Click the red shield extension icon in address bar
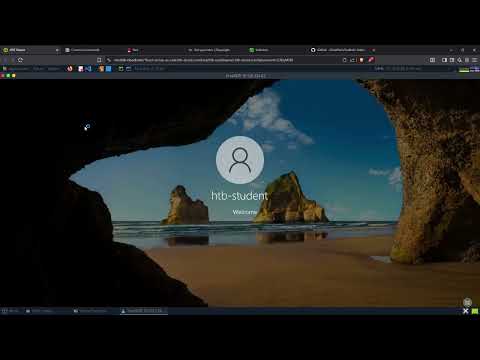Image resolution: width=480 pixels, height=360 pixels. tap(361, 60)
